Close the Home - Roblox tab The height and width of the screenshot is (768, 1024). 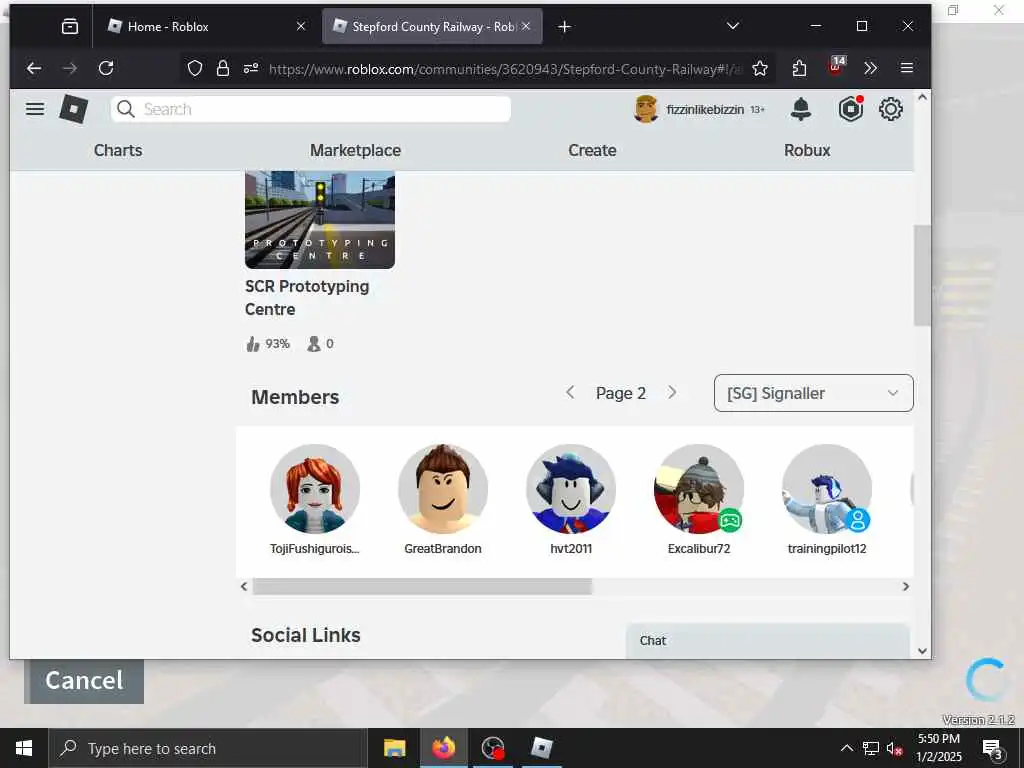coord(300,26)
